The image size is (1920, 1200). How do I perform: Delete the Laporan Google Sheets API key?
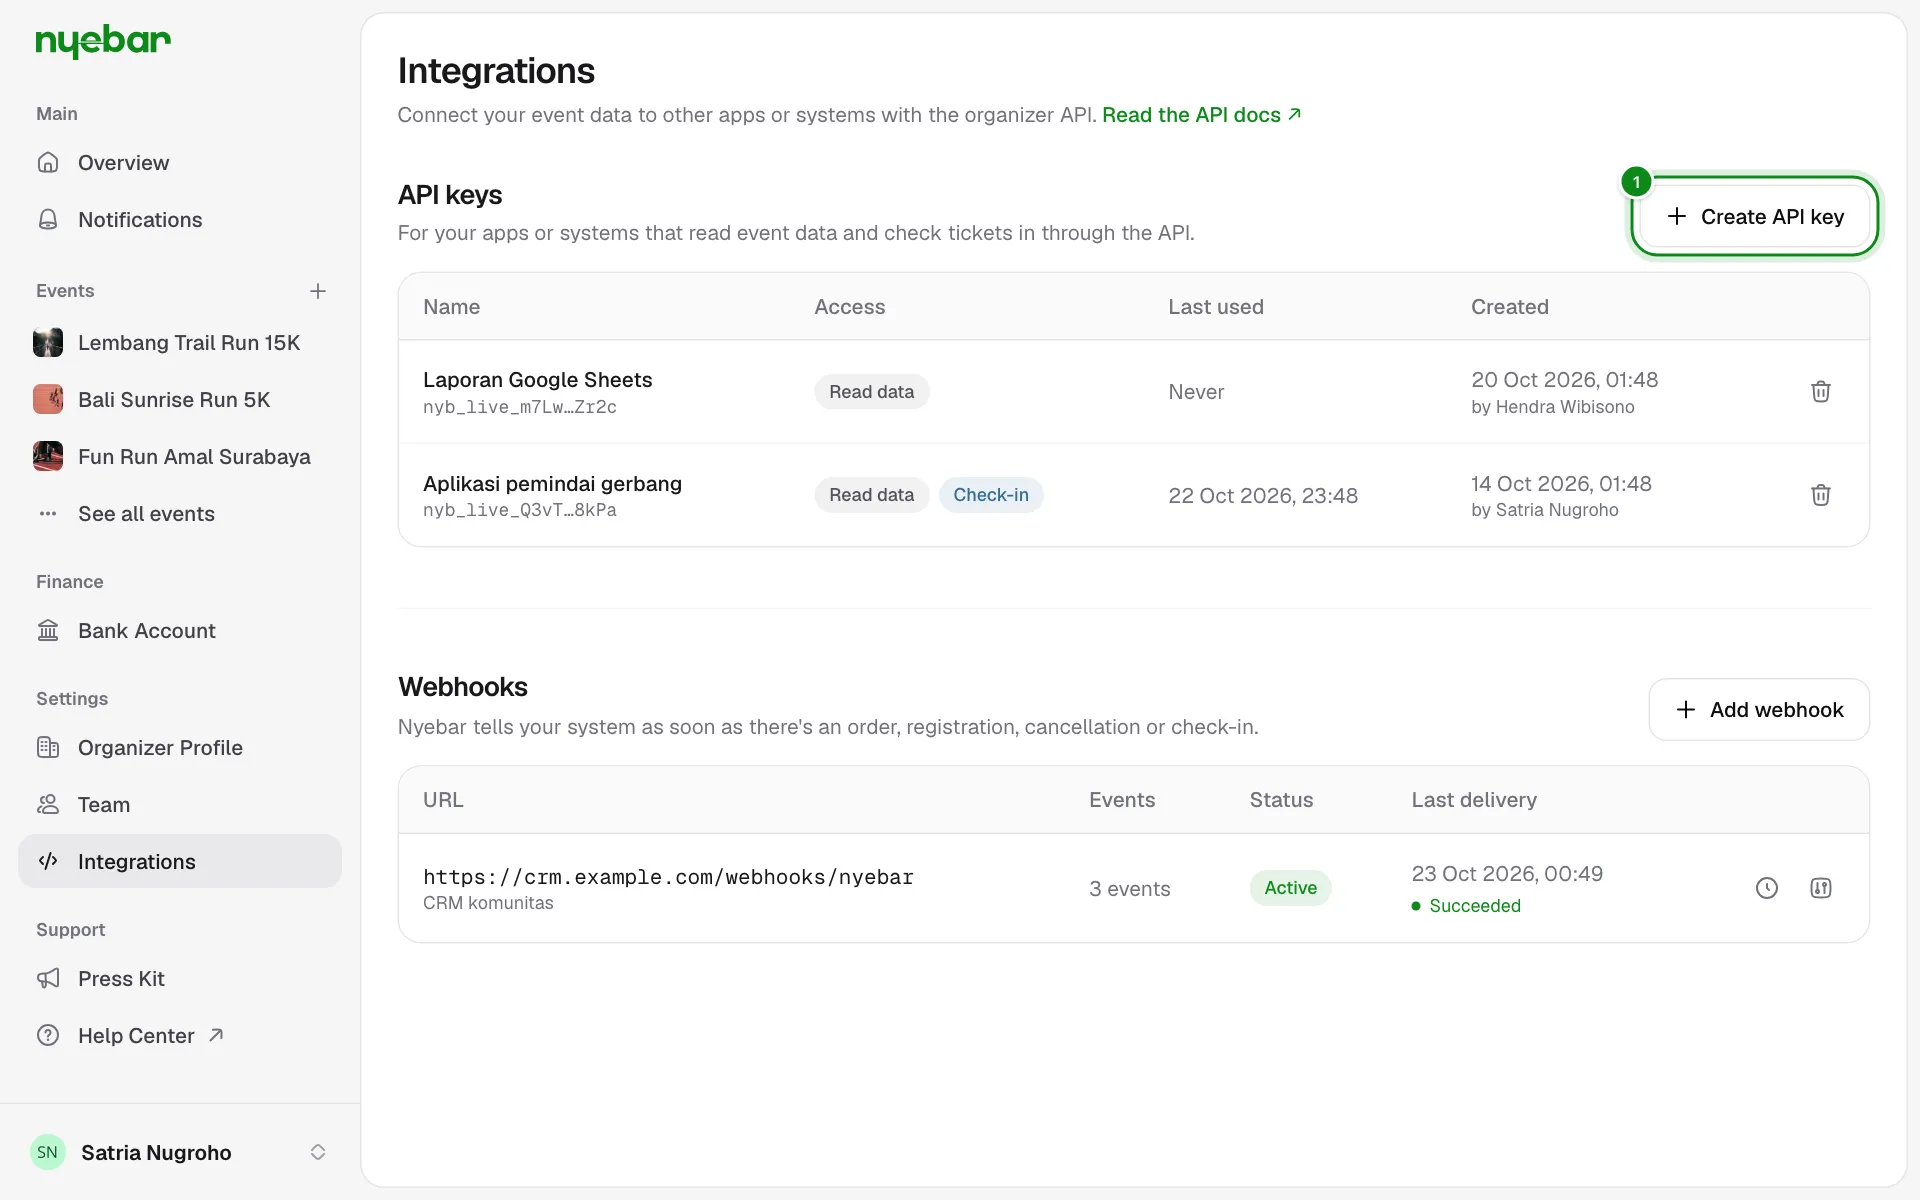pos(1821,392)
